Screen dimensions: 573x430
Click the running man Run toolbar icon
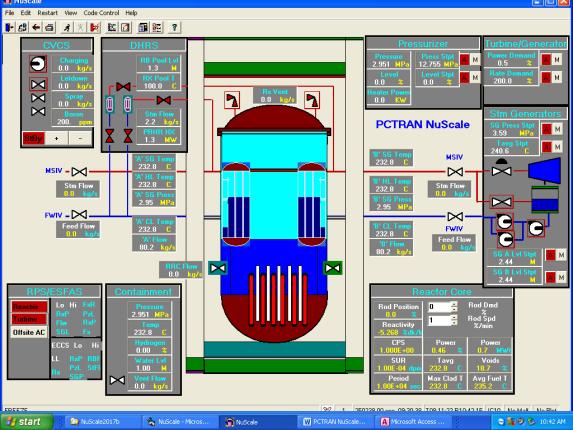point(67,27)
